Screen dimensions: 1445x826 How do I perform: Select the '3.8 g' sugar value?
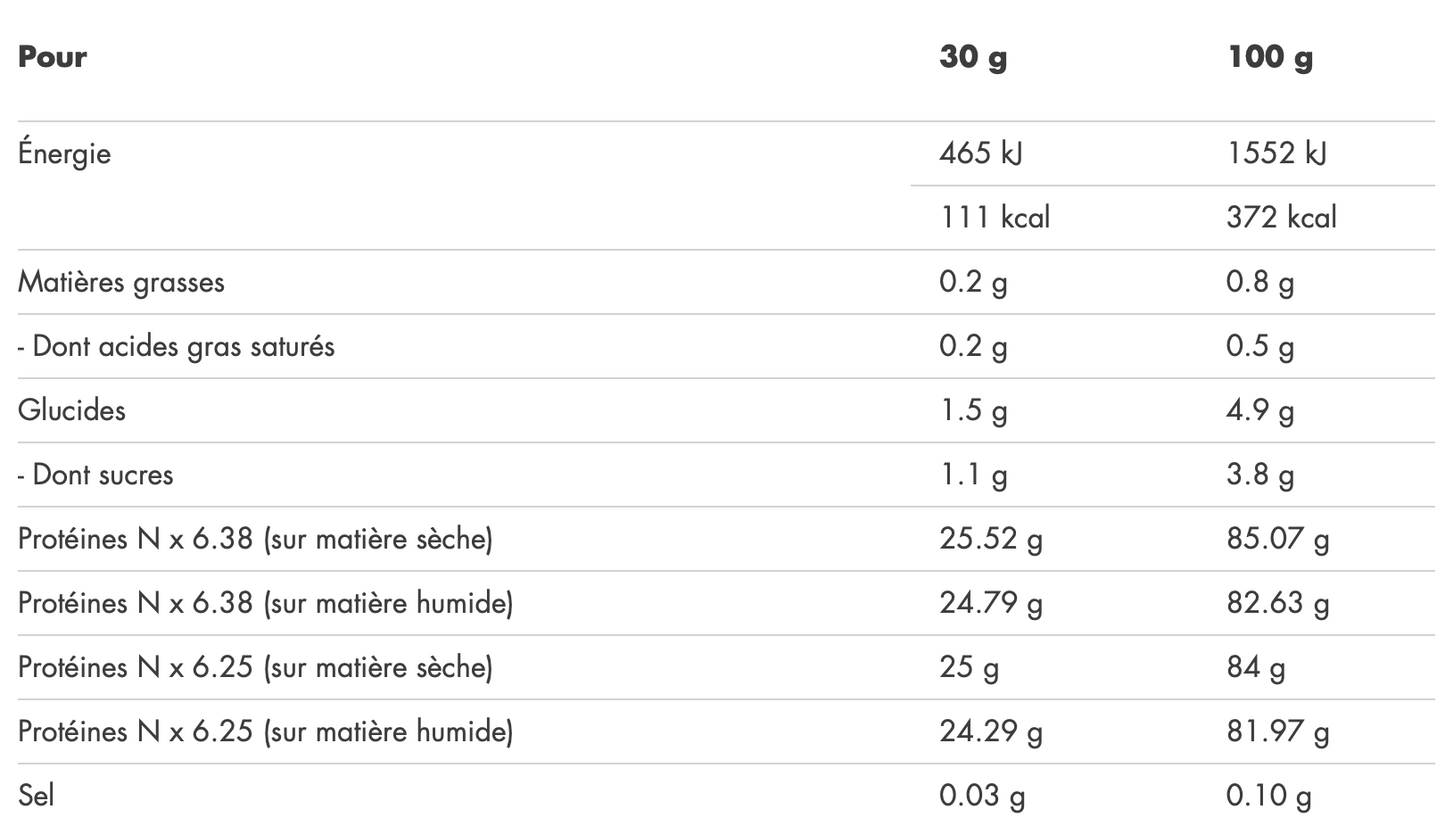1260,475
